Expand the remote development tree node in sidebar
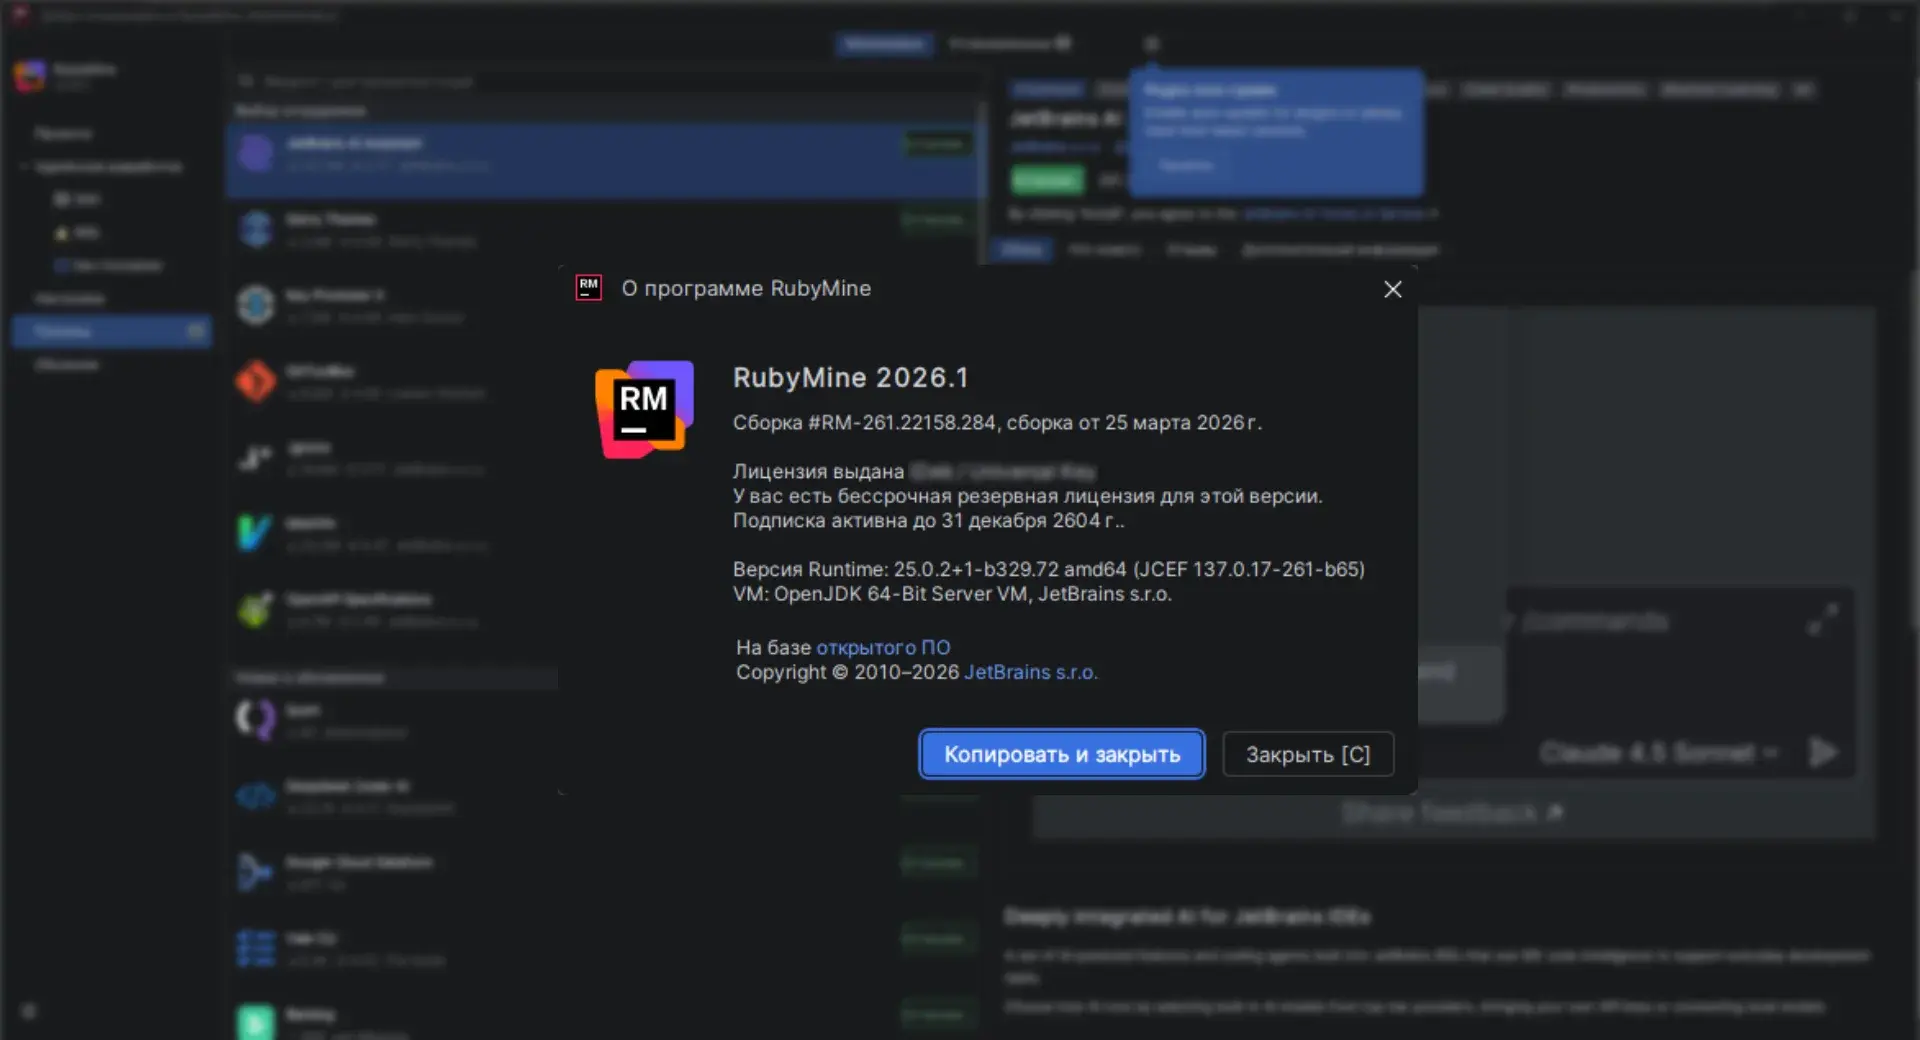This screenshot has width=1920, height=1040. [x=24, y=166]
